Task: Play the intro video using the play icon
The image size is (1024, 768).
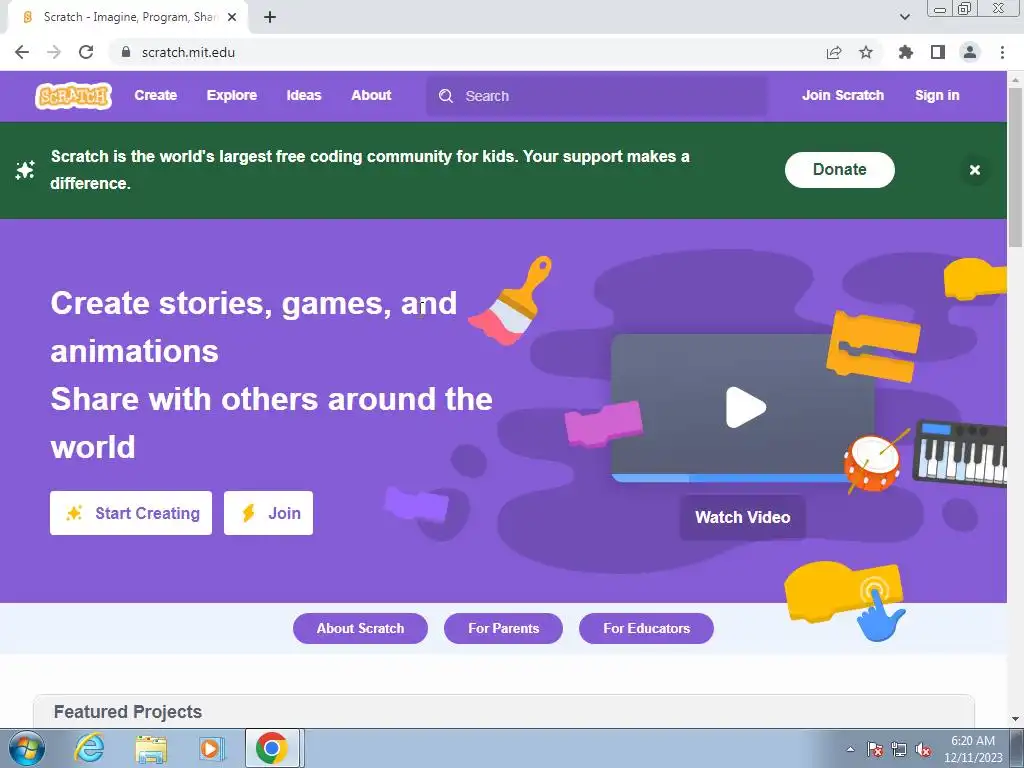Action: (746, 408)
